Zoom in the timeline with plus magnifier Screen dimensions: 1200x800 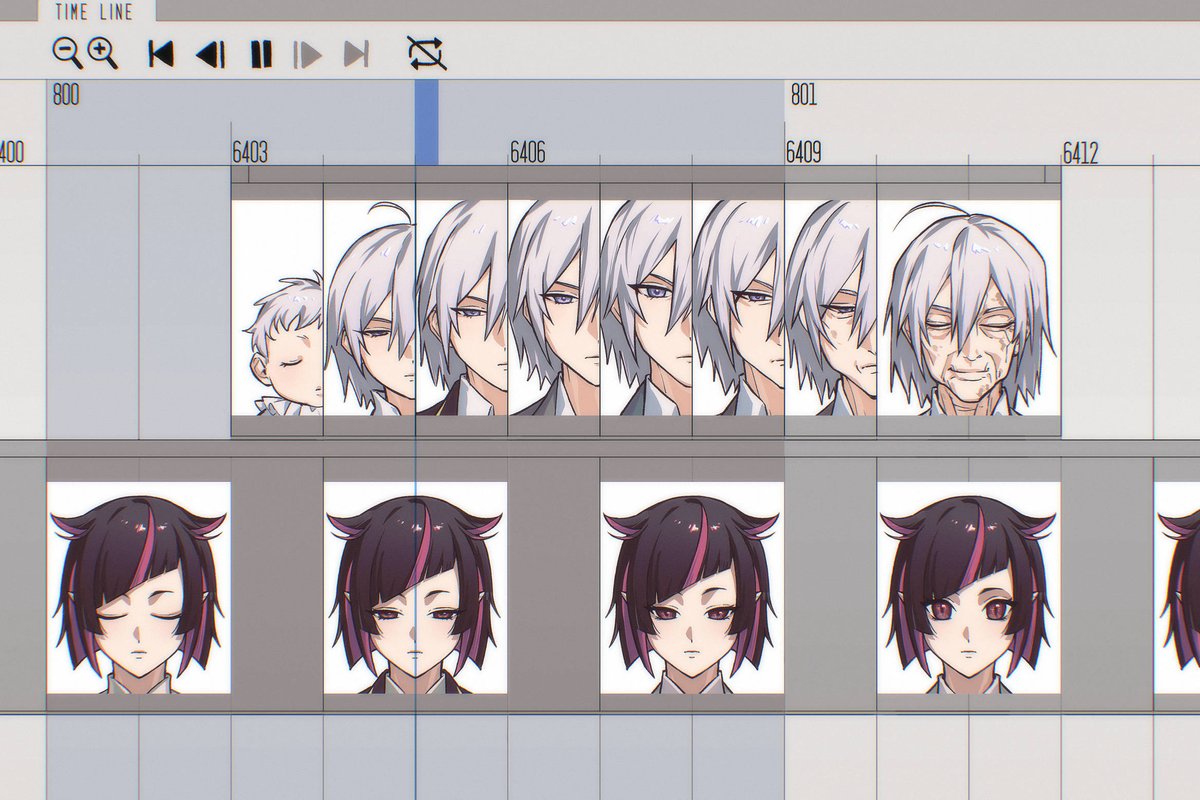coord(103,52)
